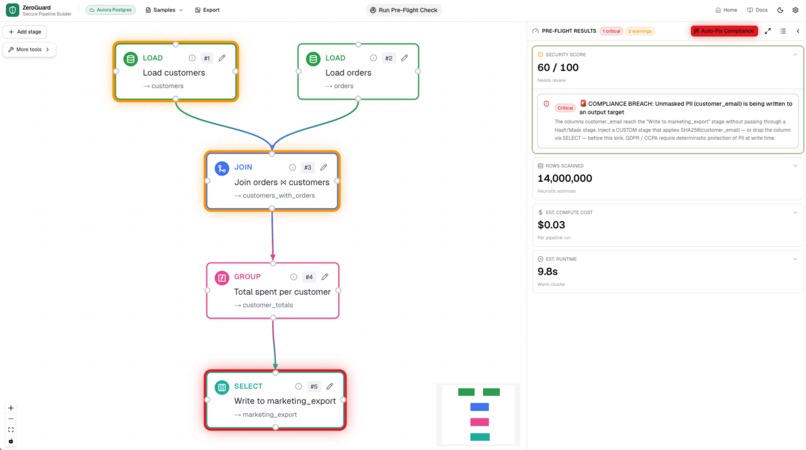Image resolution: width=806 pixels, height=450 pixels.
Task: Click the teal SELECT stage icon
Action: (x=222, y=387)
